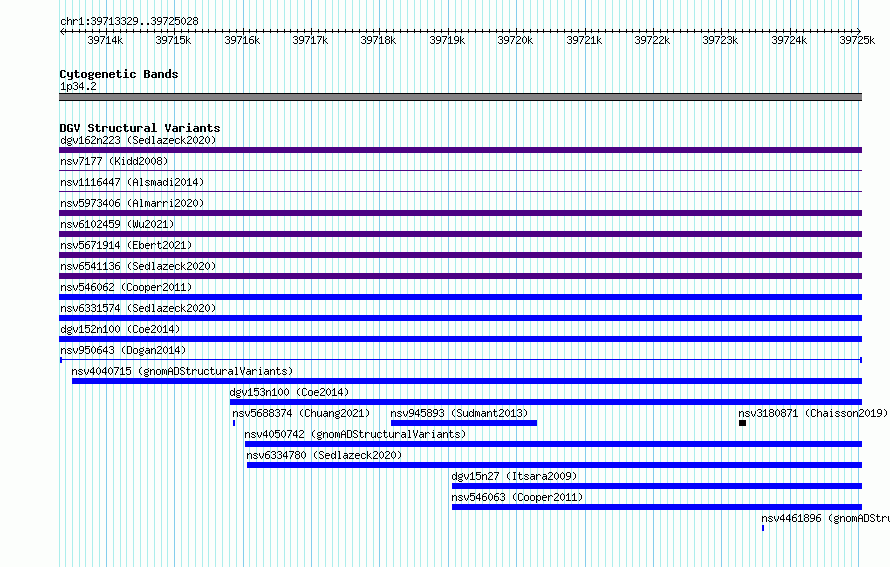
Task: Open nsv5973406 (Almarri2020) feature
Action: (132, 203)
